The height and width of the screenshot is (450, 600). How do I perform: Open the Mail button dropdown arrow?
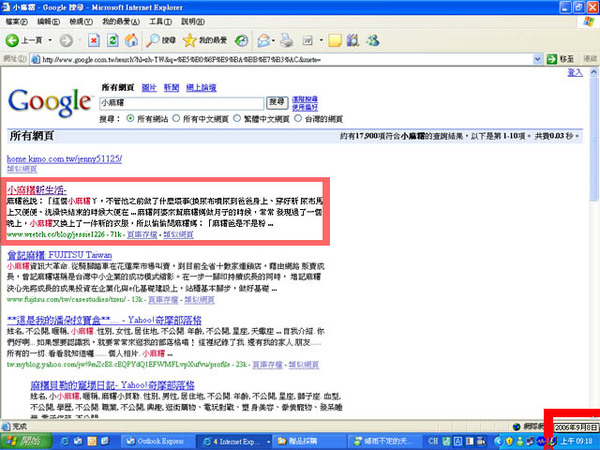click(x=274, y=40)
